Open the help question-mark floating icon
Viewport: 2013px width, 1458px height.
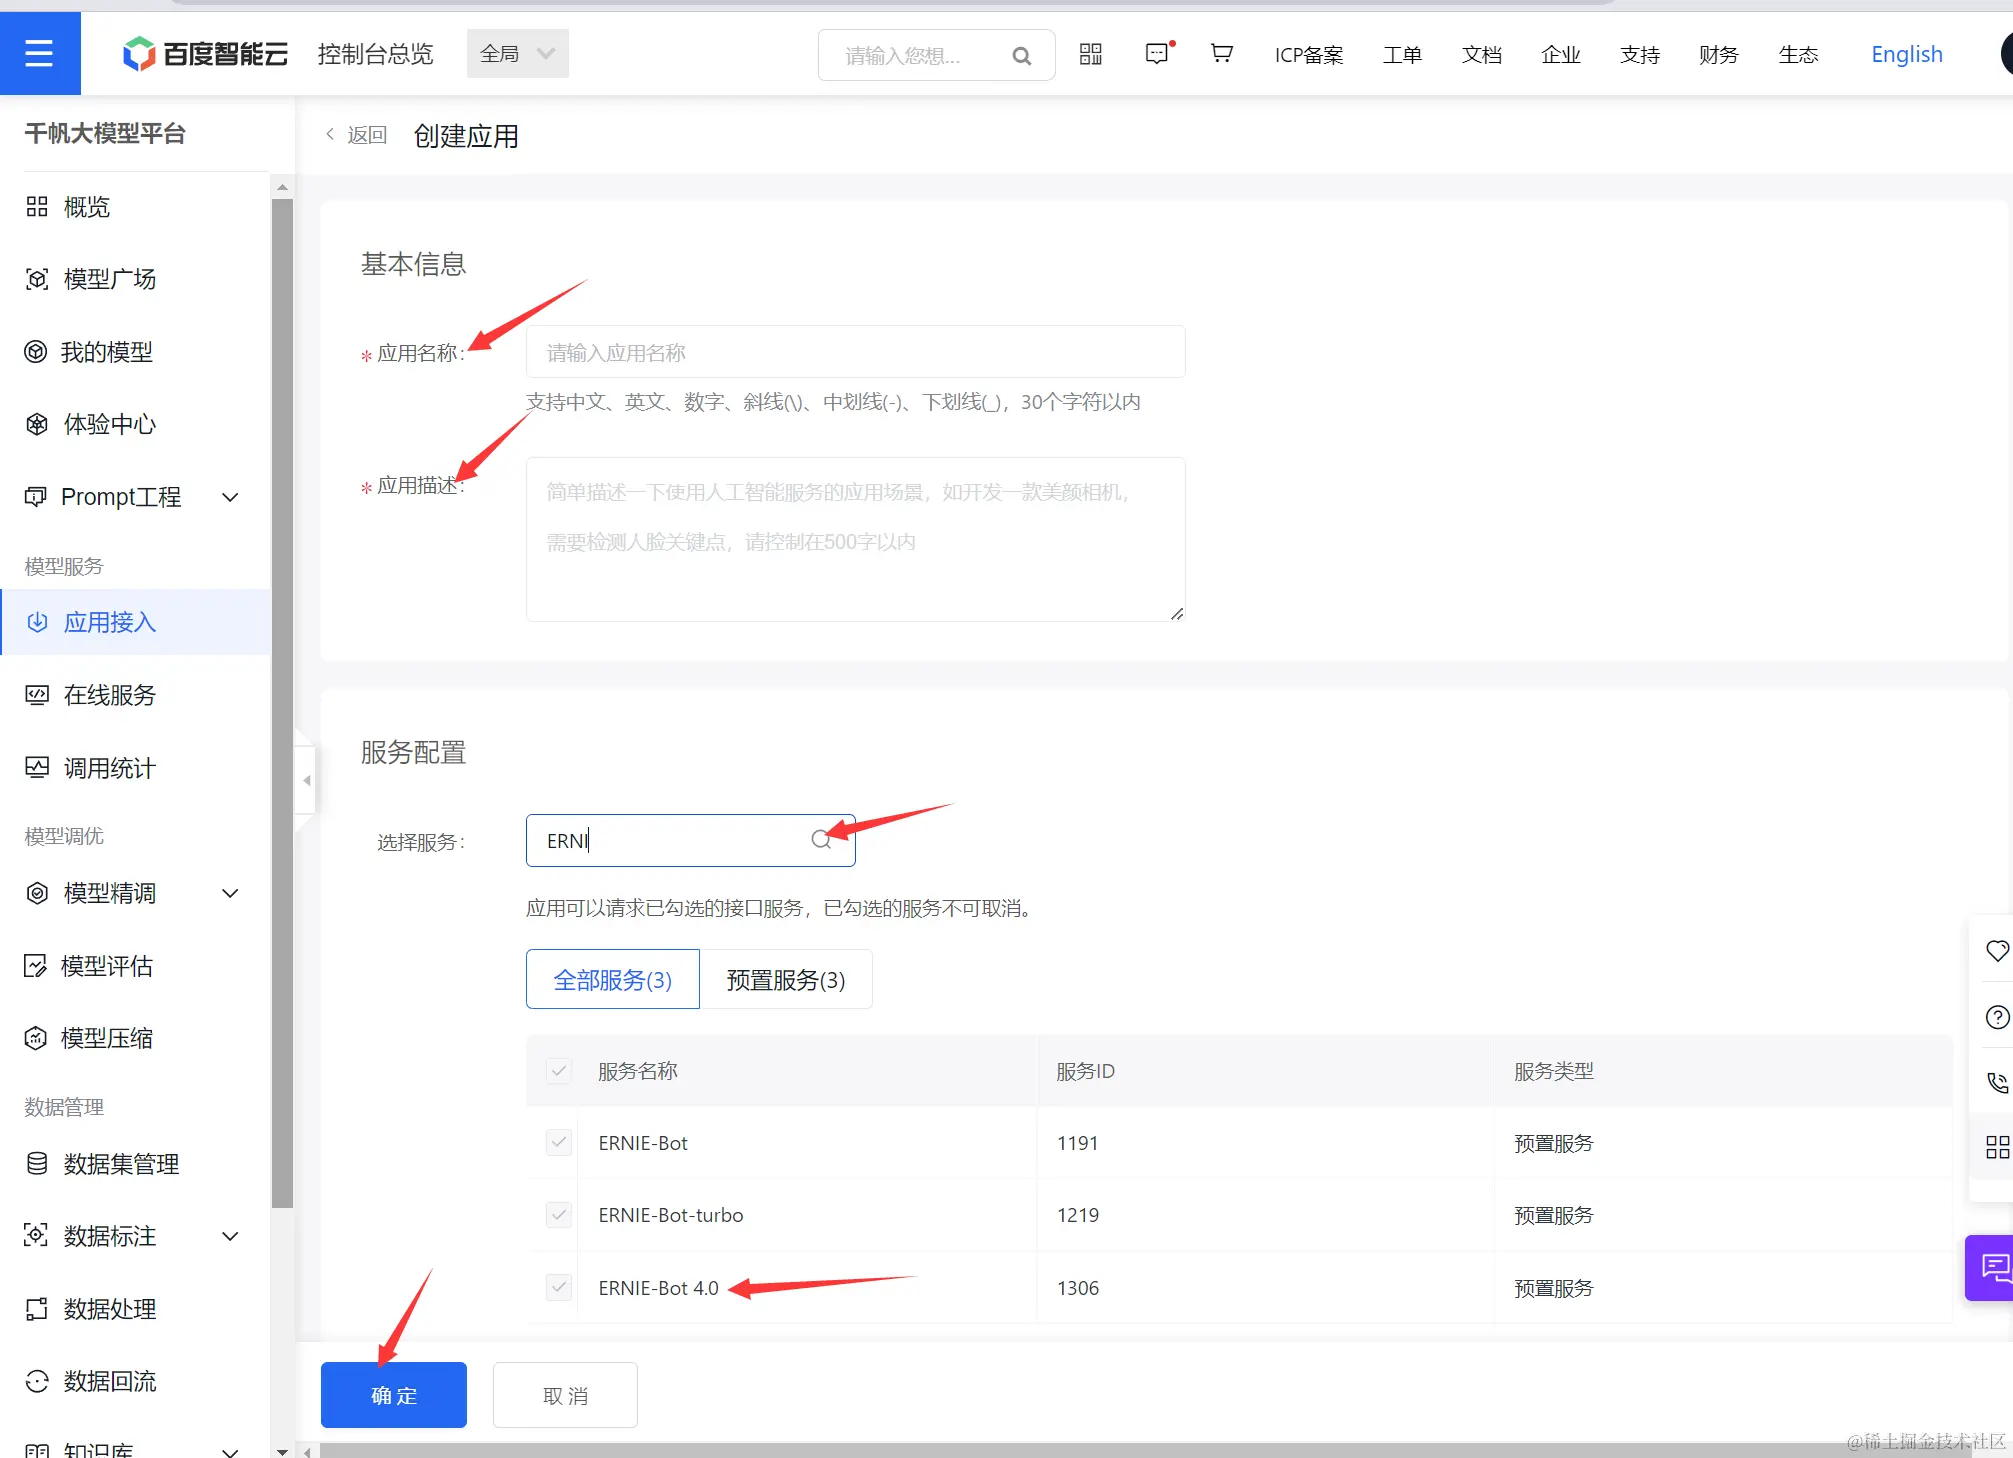(x=1997, y=1017)
